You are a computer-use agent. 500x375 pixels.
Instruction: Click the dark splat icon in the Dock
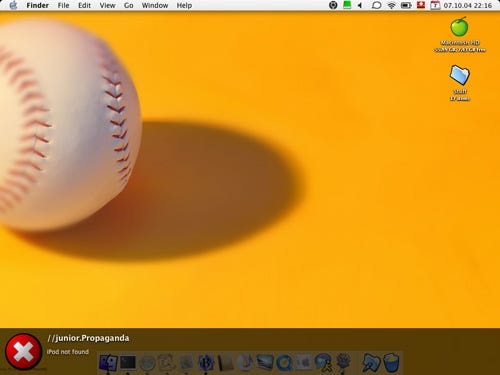(x=343, y=362)
